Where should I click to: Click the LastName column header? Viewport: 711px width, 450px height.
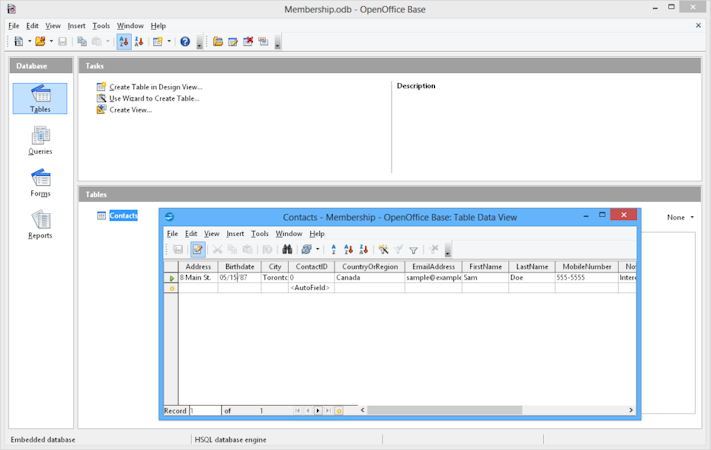point(532,267)
